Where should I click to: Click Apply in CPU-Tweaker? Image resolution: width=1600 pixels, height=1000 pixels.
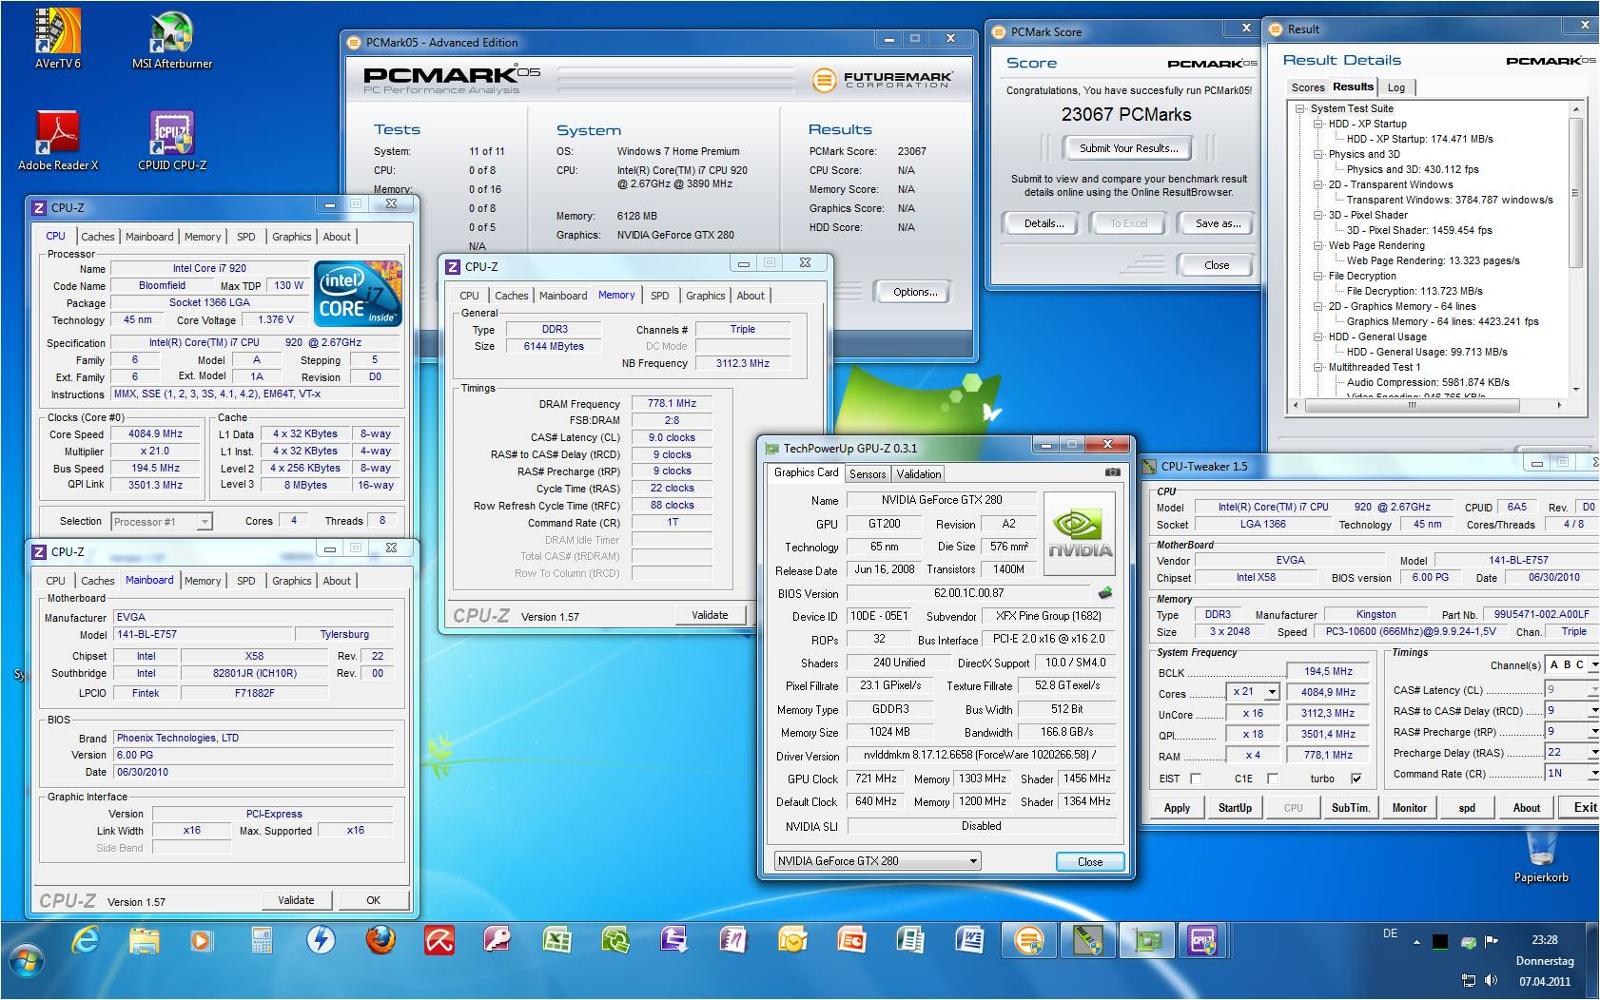tap(1177, 808)
